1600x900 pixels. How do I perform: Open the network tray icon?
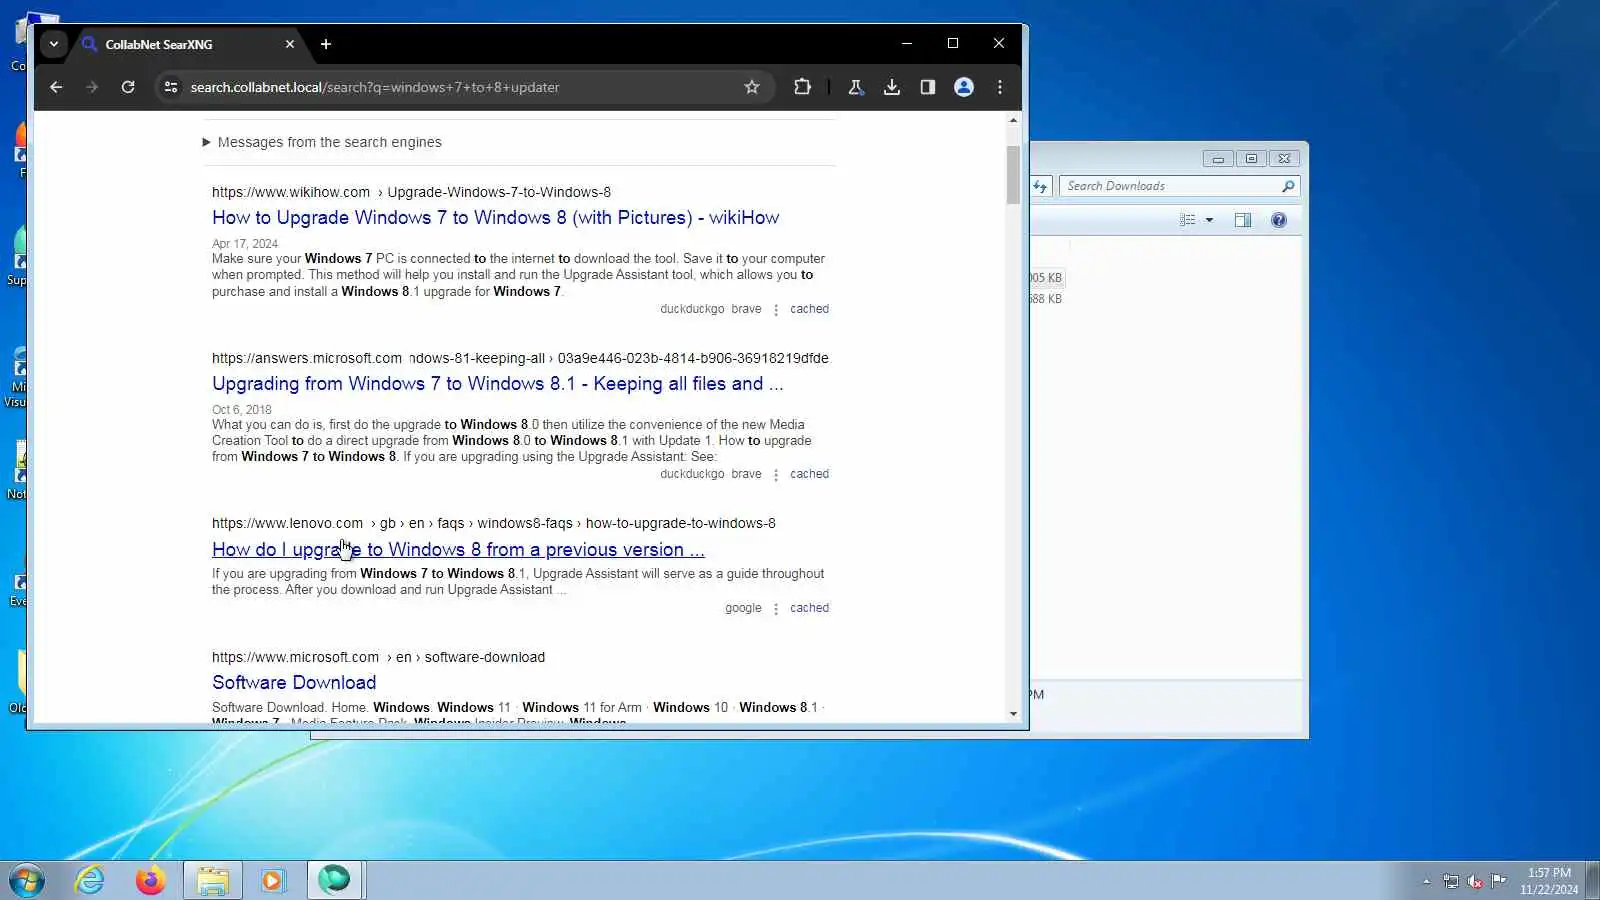pyautogui.click(x=1451, y=881)
